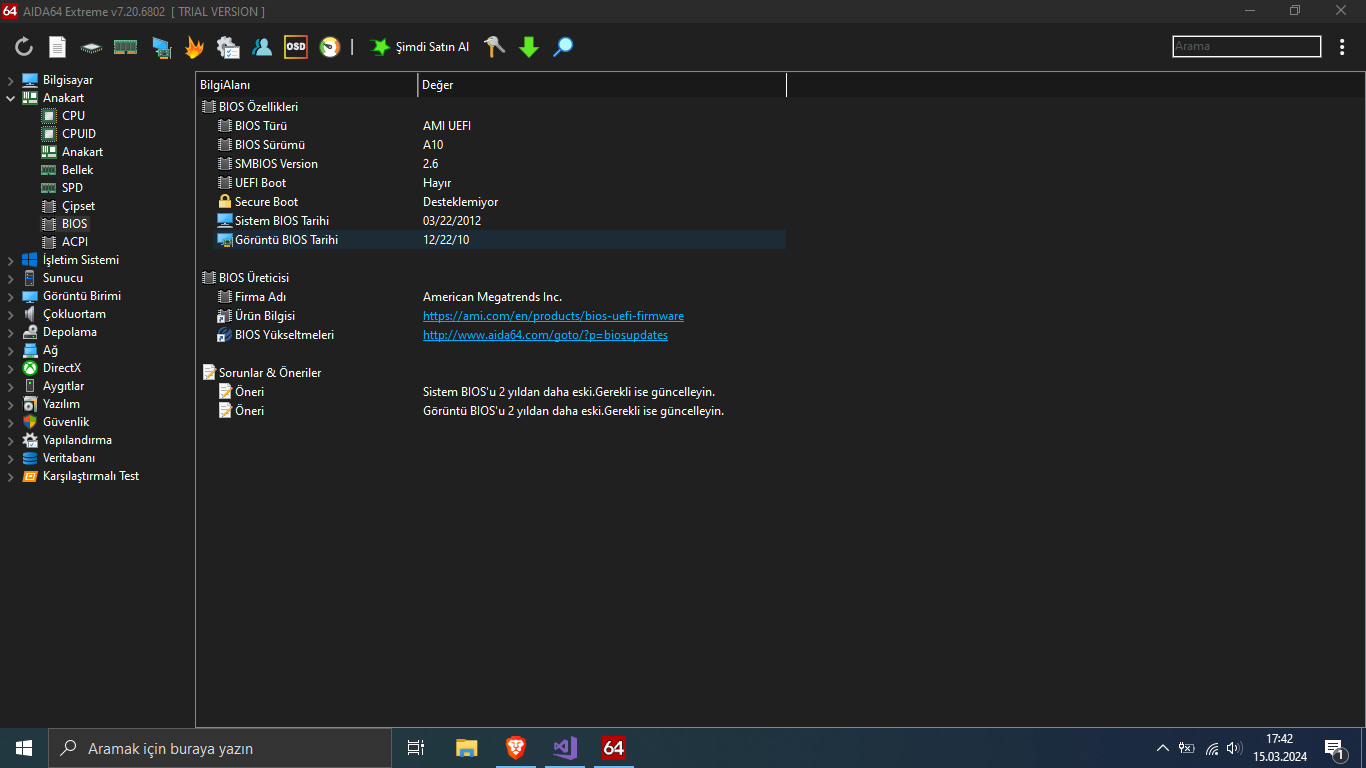The image size is (1366, 768).
Task: Open the three-dot menu in toolbar
Action: (1342, 47)
